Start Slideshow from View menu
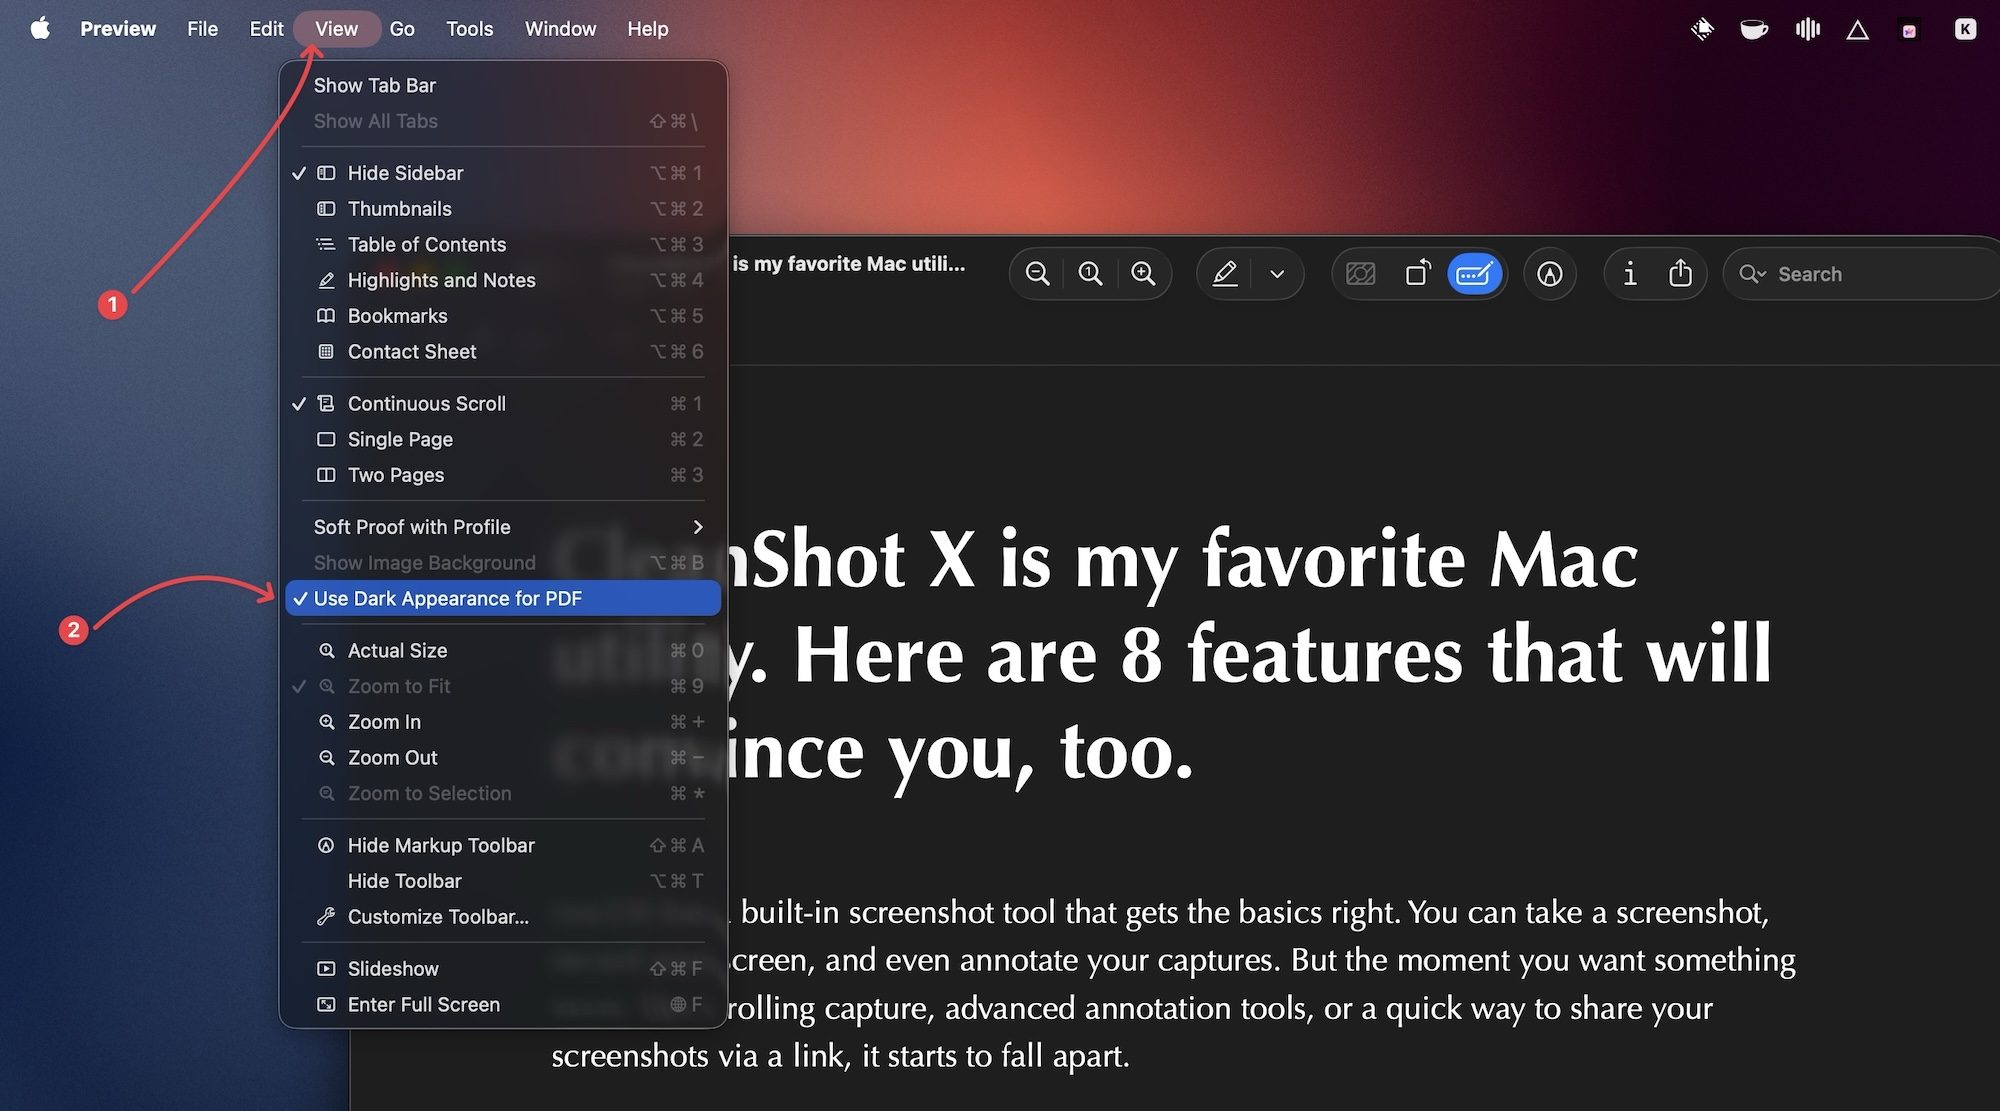This screenshot has height=1111, width=2000. [503, 969]
